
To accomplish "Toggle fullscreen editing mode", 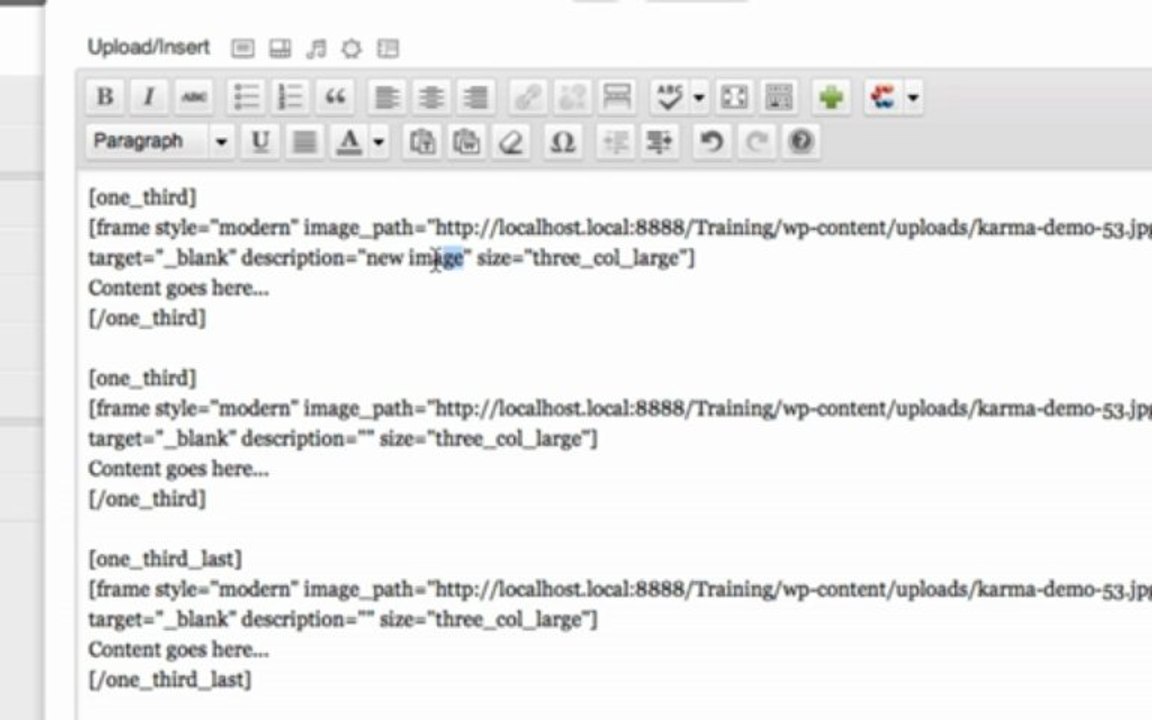I will point(735,96).
